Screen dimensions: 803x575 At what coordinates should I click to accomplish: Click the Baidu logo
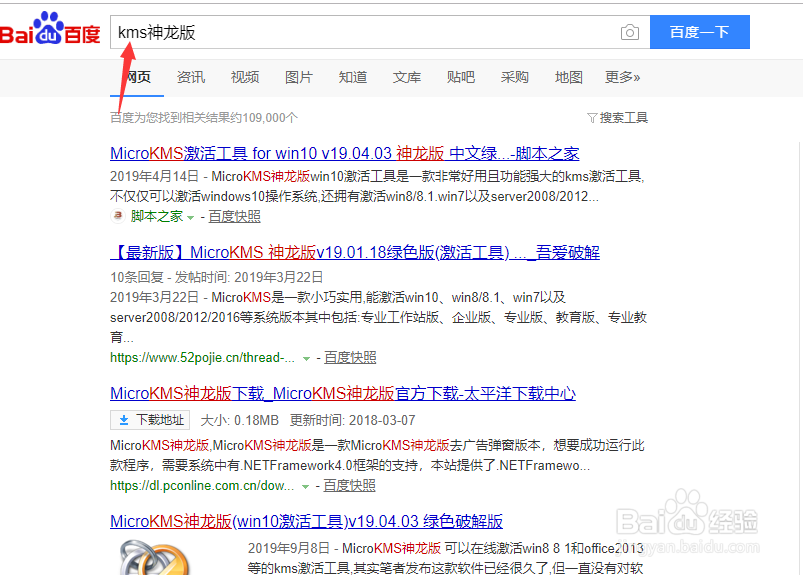click(50, 29)
